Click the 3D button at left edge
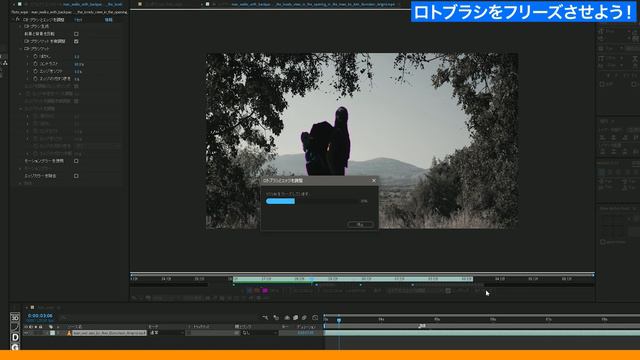640x360 pixels. pos(15,318)
